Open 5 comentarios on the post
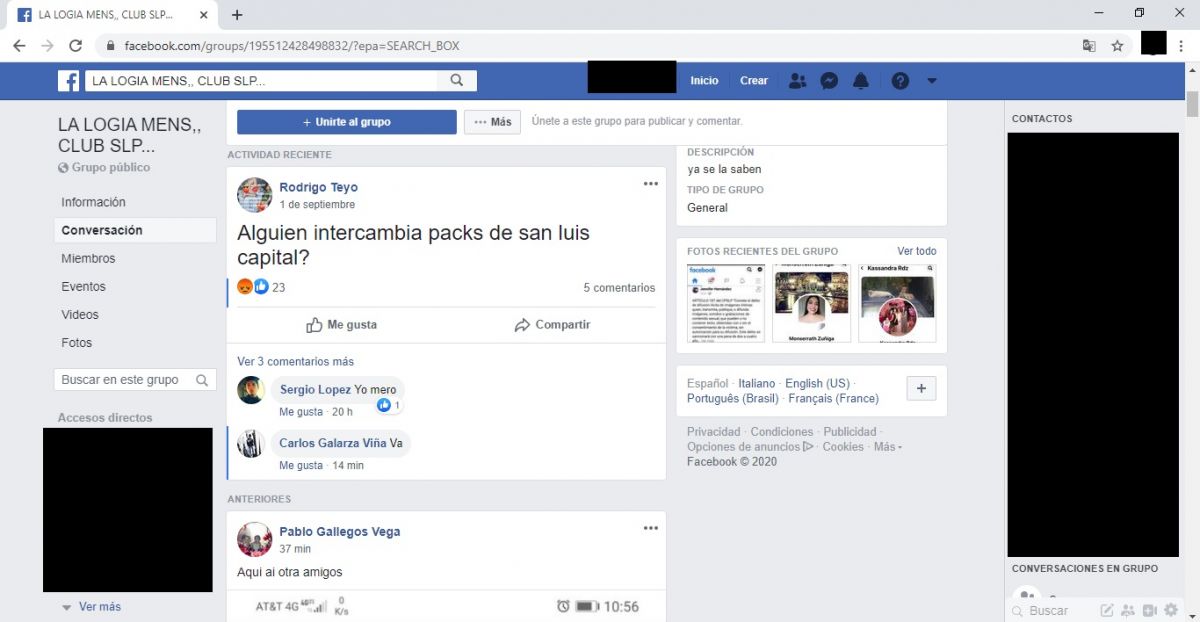This screenshot has width=1200, height=622. pos(619,288)
